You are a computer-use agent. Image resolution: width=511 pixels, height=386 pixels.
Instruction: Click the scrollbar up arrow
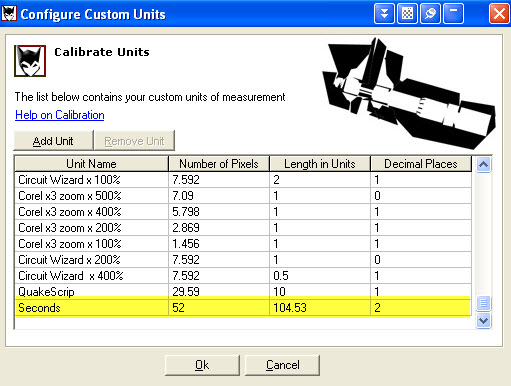(x=483, y=165)
